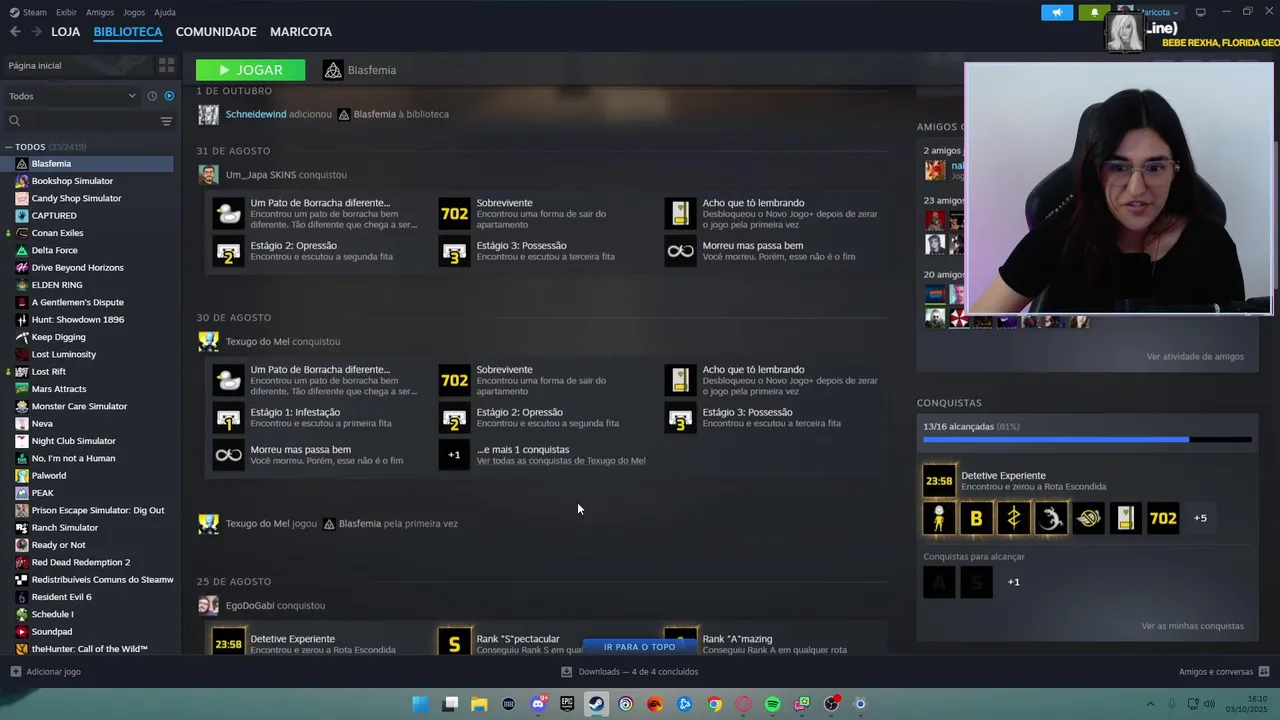
Task: Open advanced filter options icon
Action: pos(167,121)
